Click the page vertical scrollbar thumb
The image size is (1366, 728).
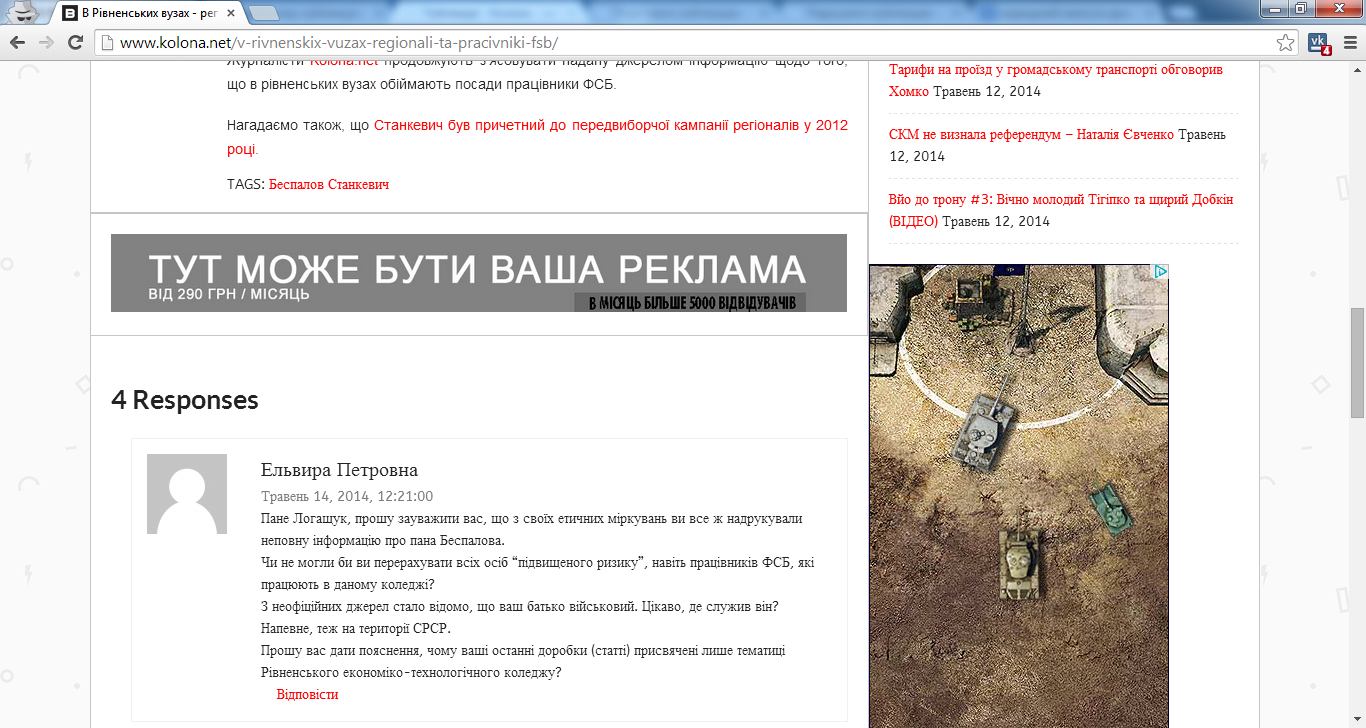[x=1357, y=363]
